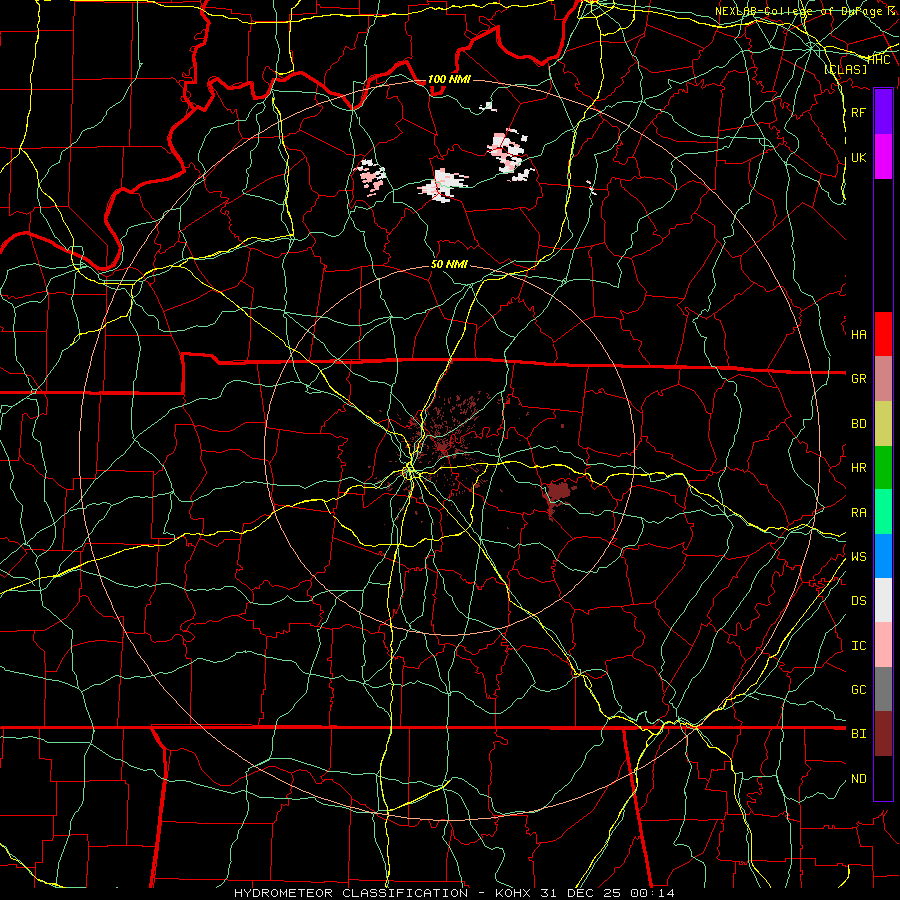The height and width of the screenshot is (900, 900).
Task: Click the 50 NMI range ring label
Action: click(x=449, y=264)
